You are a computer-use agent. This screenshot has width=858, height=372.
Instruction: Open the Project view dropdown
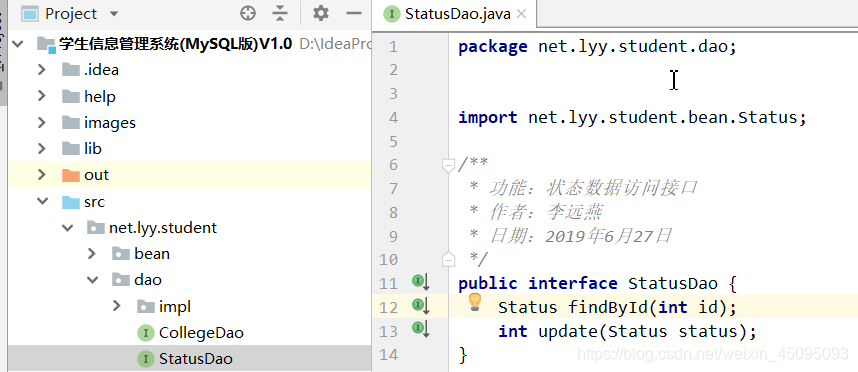pyautogui.click(x=114, y=14)
